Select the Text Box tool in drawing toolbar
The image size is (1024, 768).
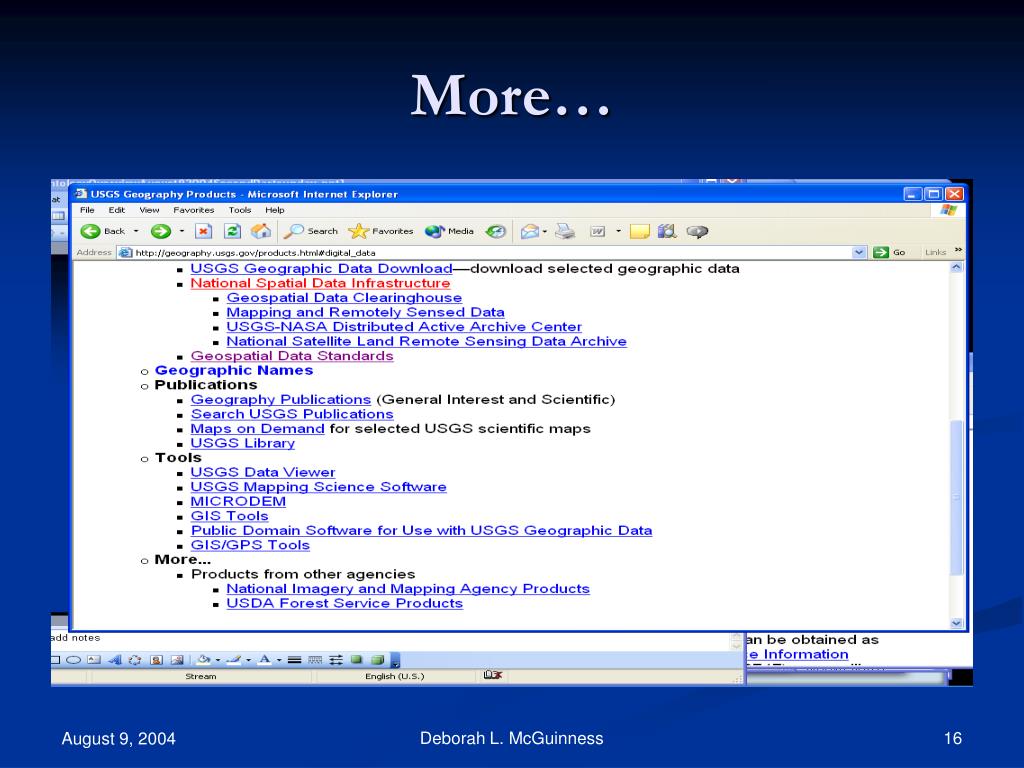94,660
